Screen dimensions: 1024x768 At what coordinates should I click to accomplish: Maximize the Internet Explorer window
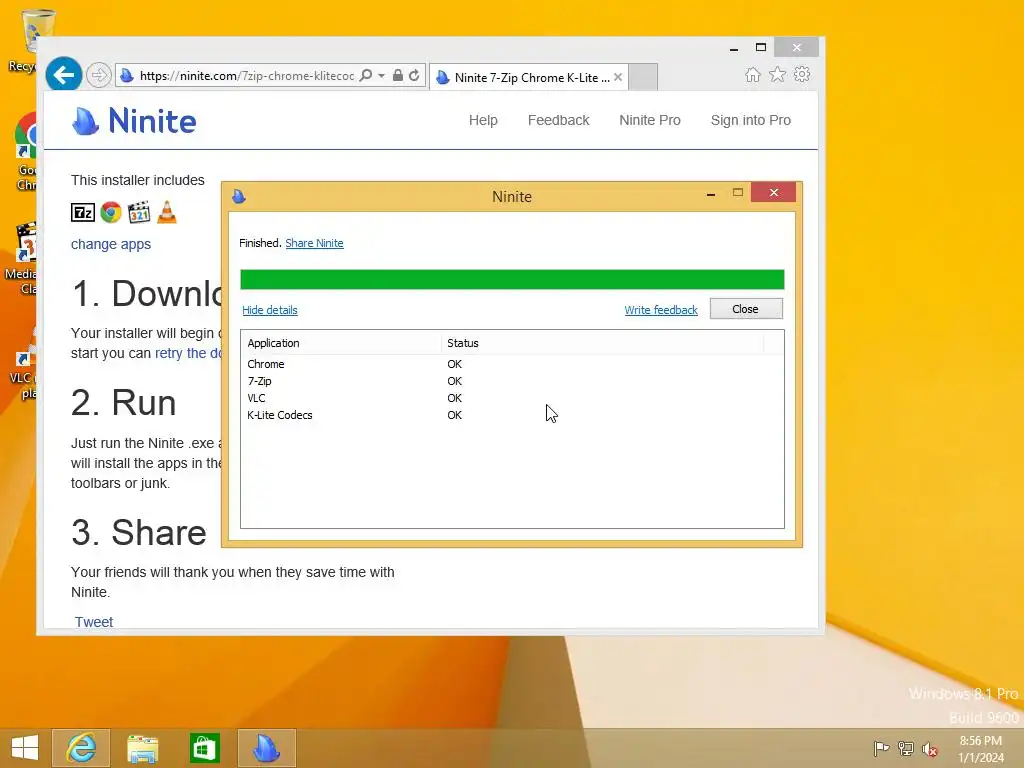[x=761, y=47]
